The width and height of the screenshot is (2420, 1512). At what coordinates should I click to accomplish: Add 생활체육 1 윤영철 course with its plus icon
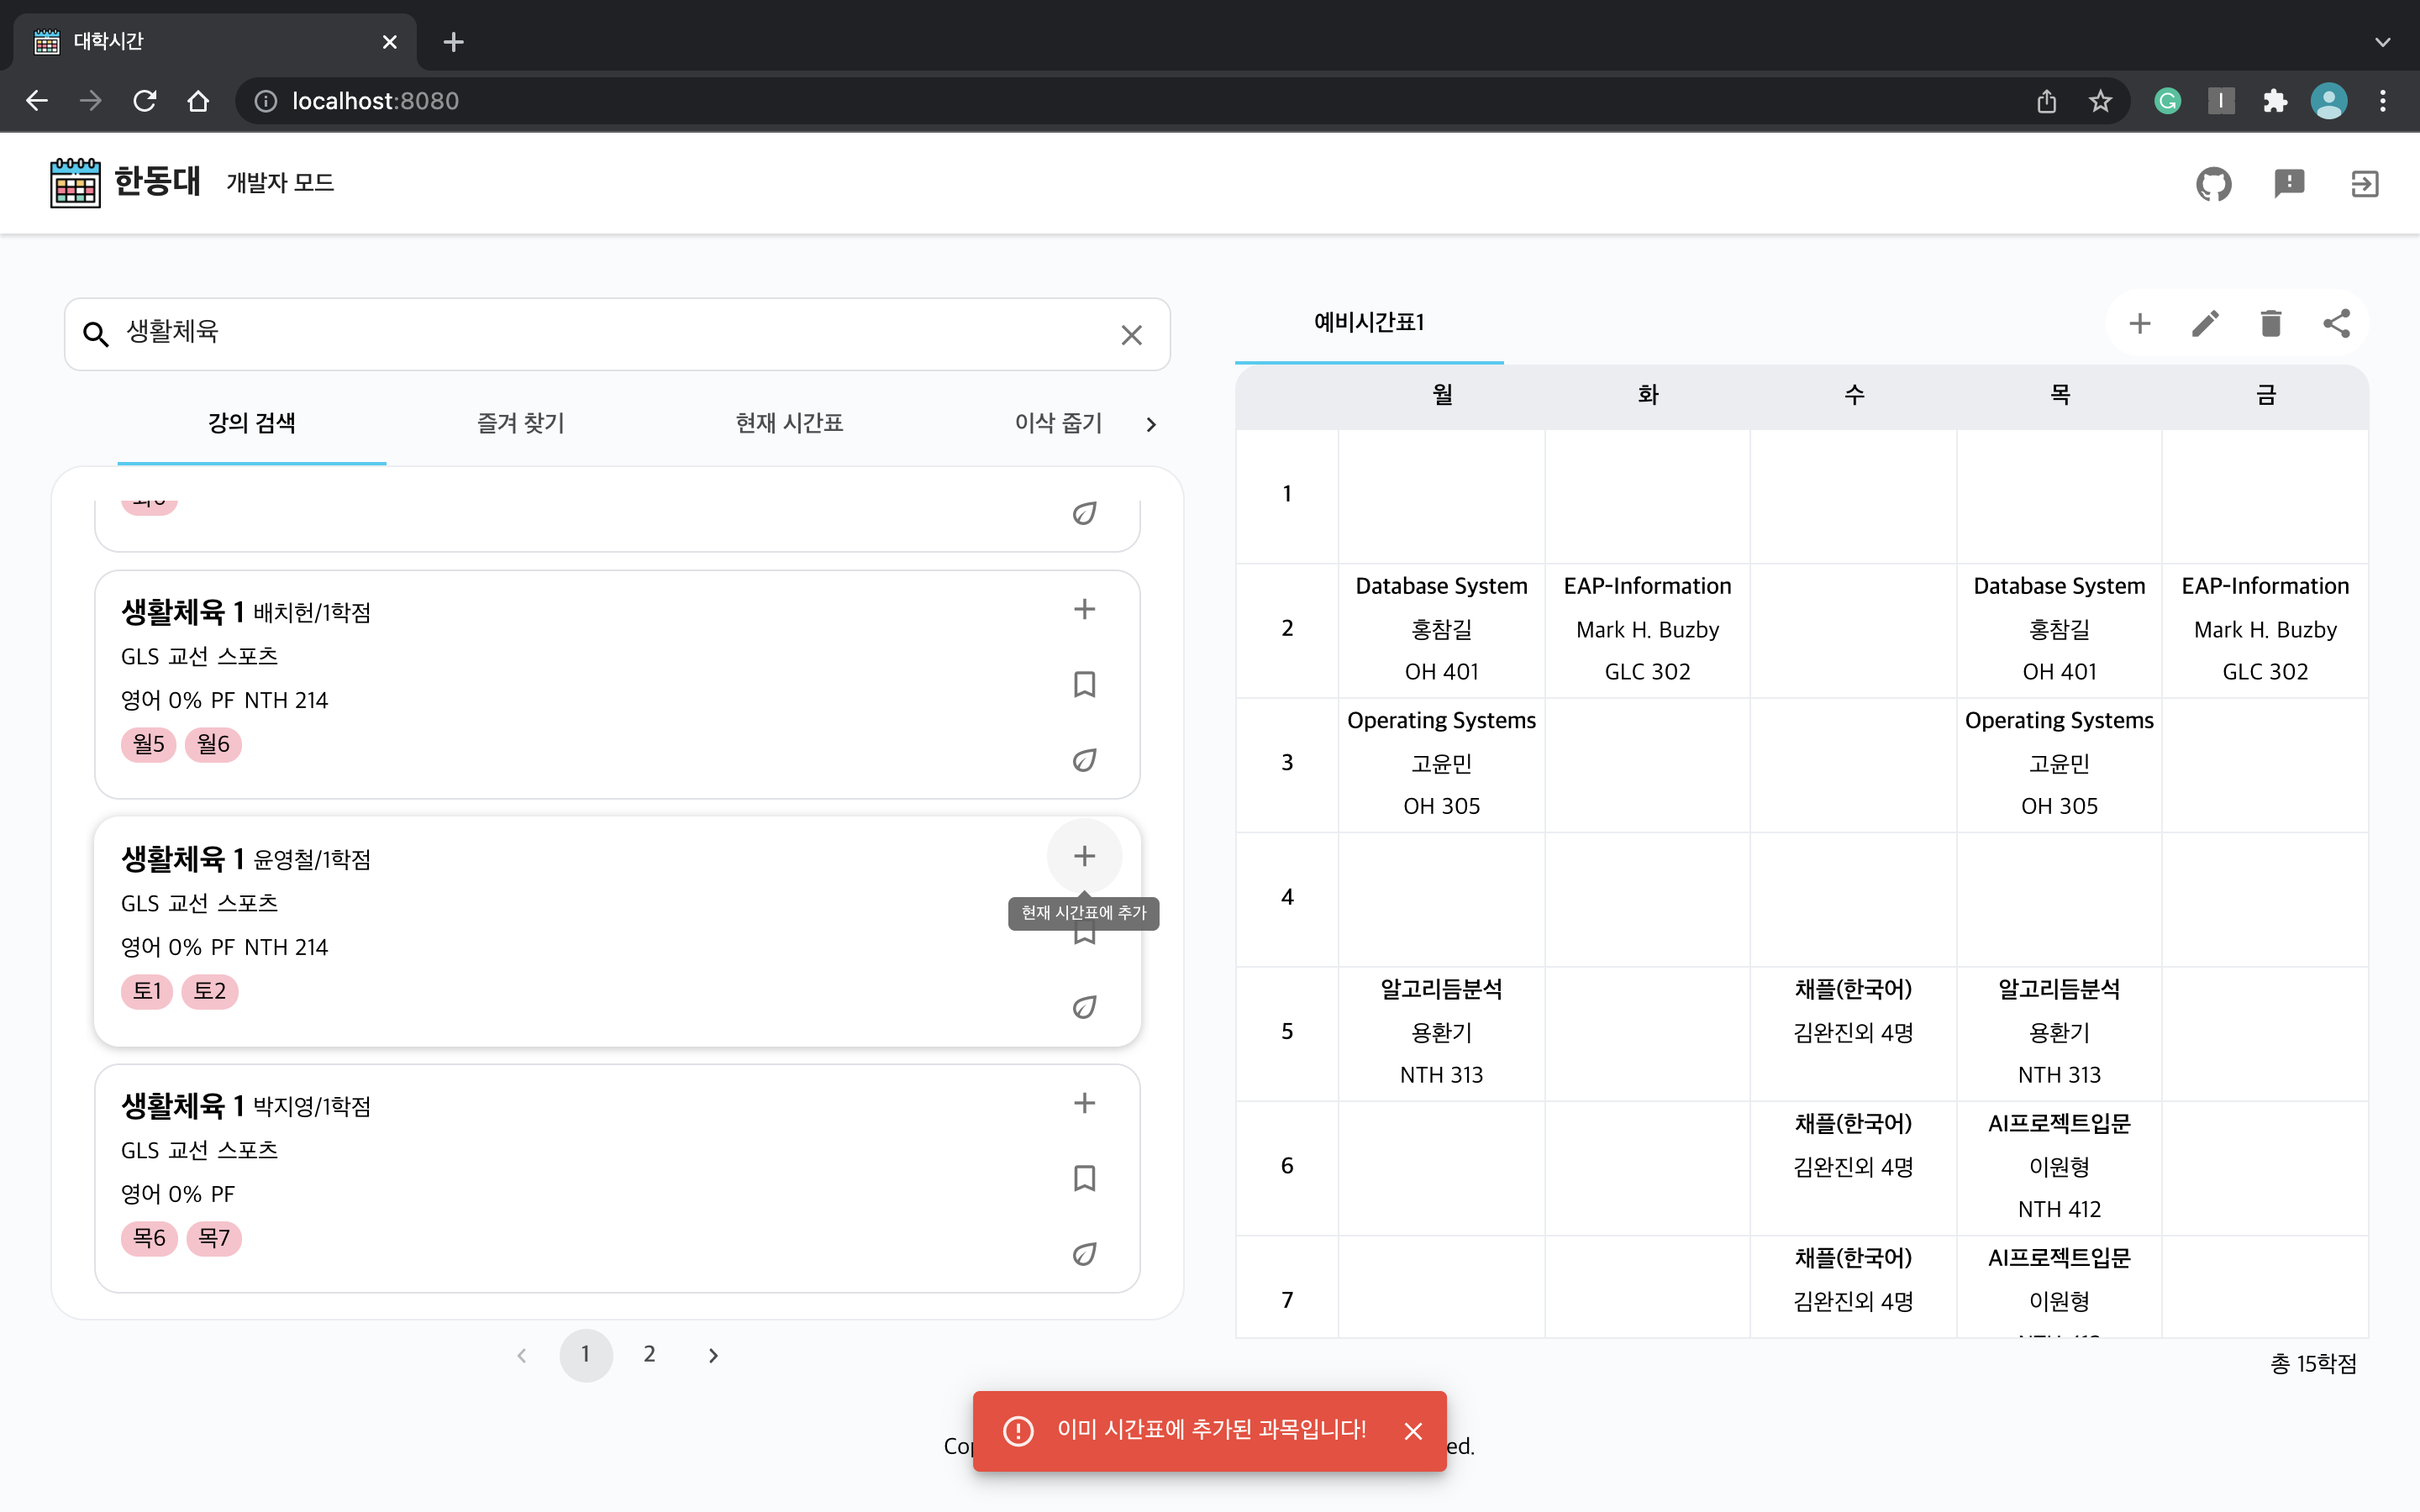tap(1084, 856)
